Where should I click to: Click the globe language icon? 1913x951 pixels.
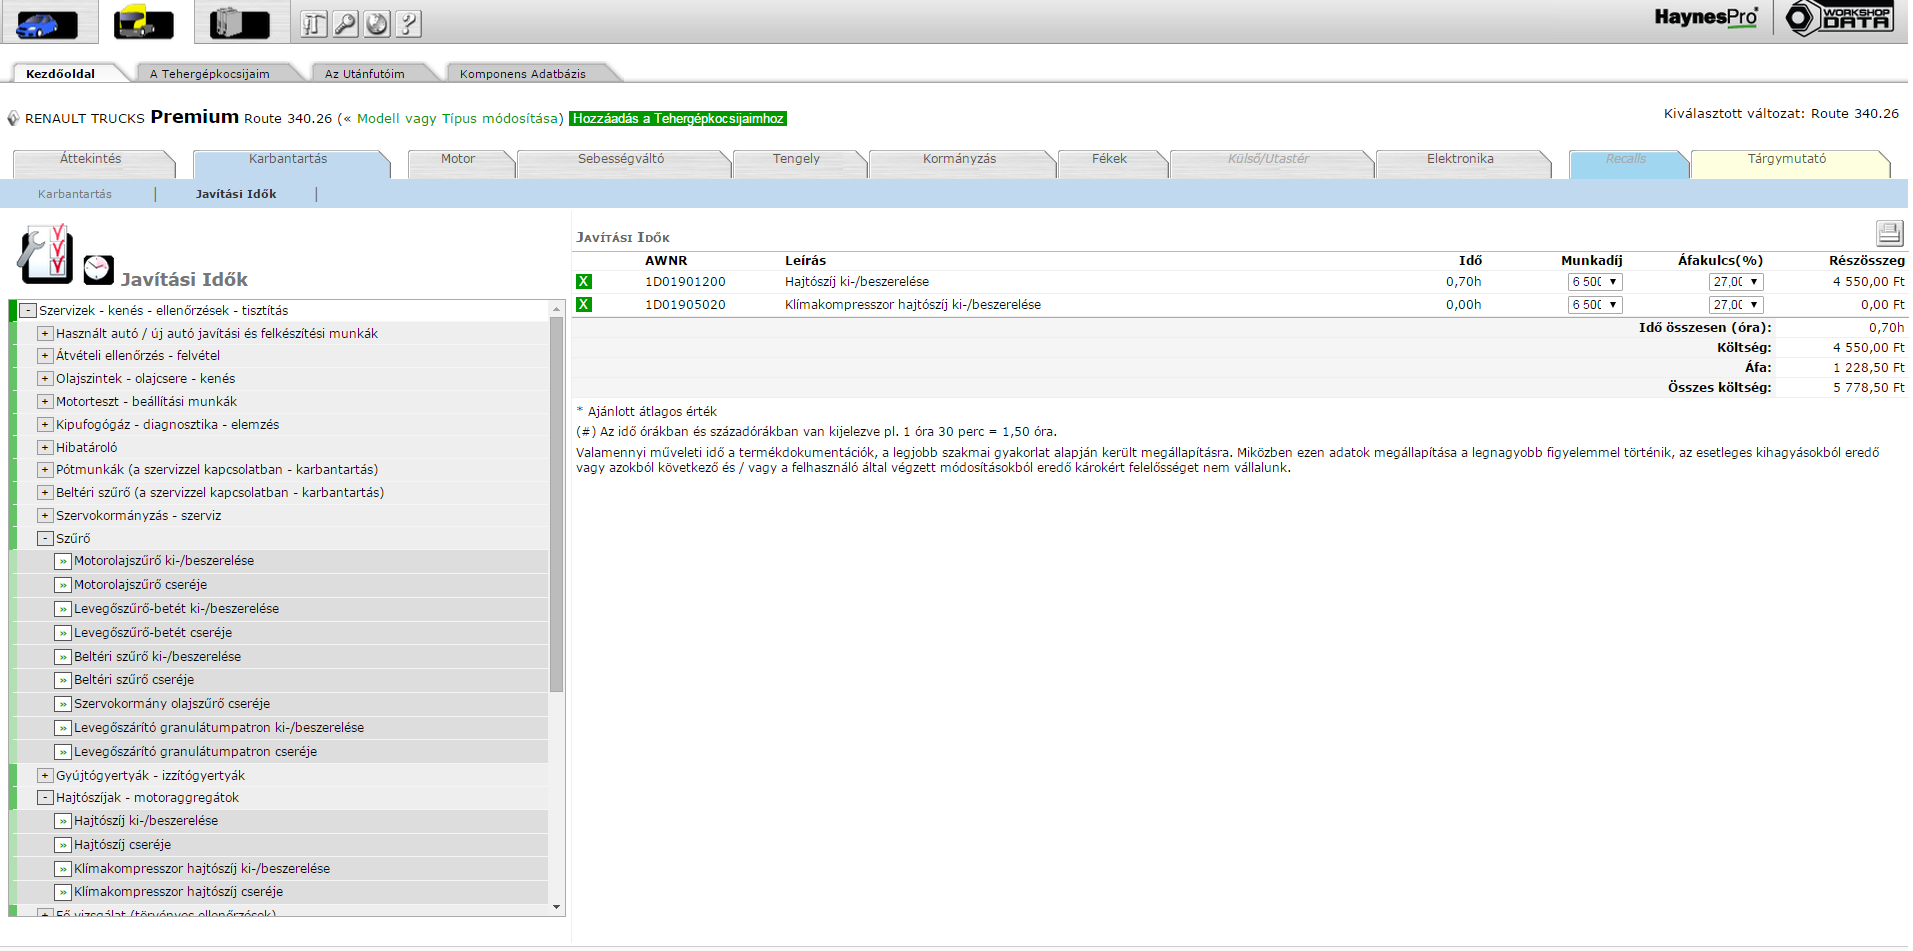click(x=377, y=24)
